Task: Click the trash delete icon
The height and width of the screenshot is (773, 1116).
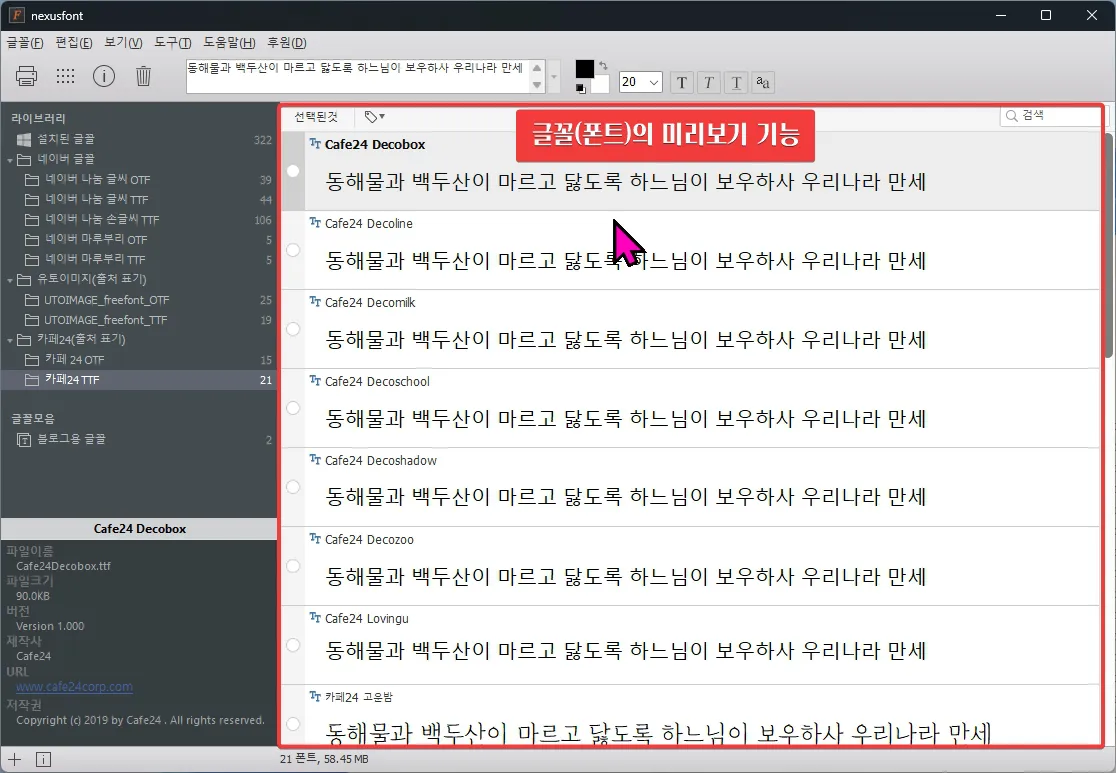Action: click(x=143, y=75)
